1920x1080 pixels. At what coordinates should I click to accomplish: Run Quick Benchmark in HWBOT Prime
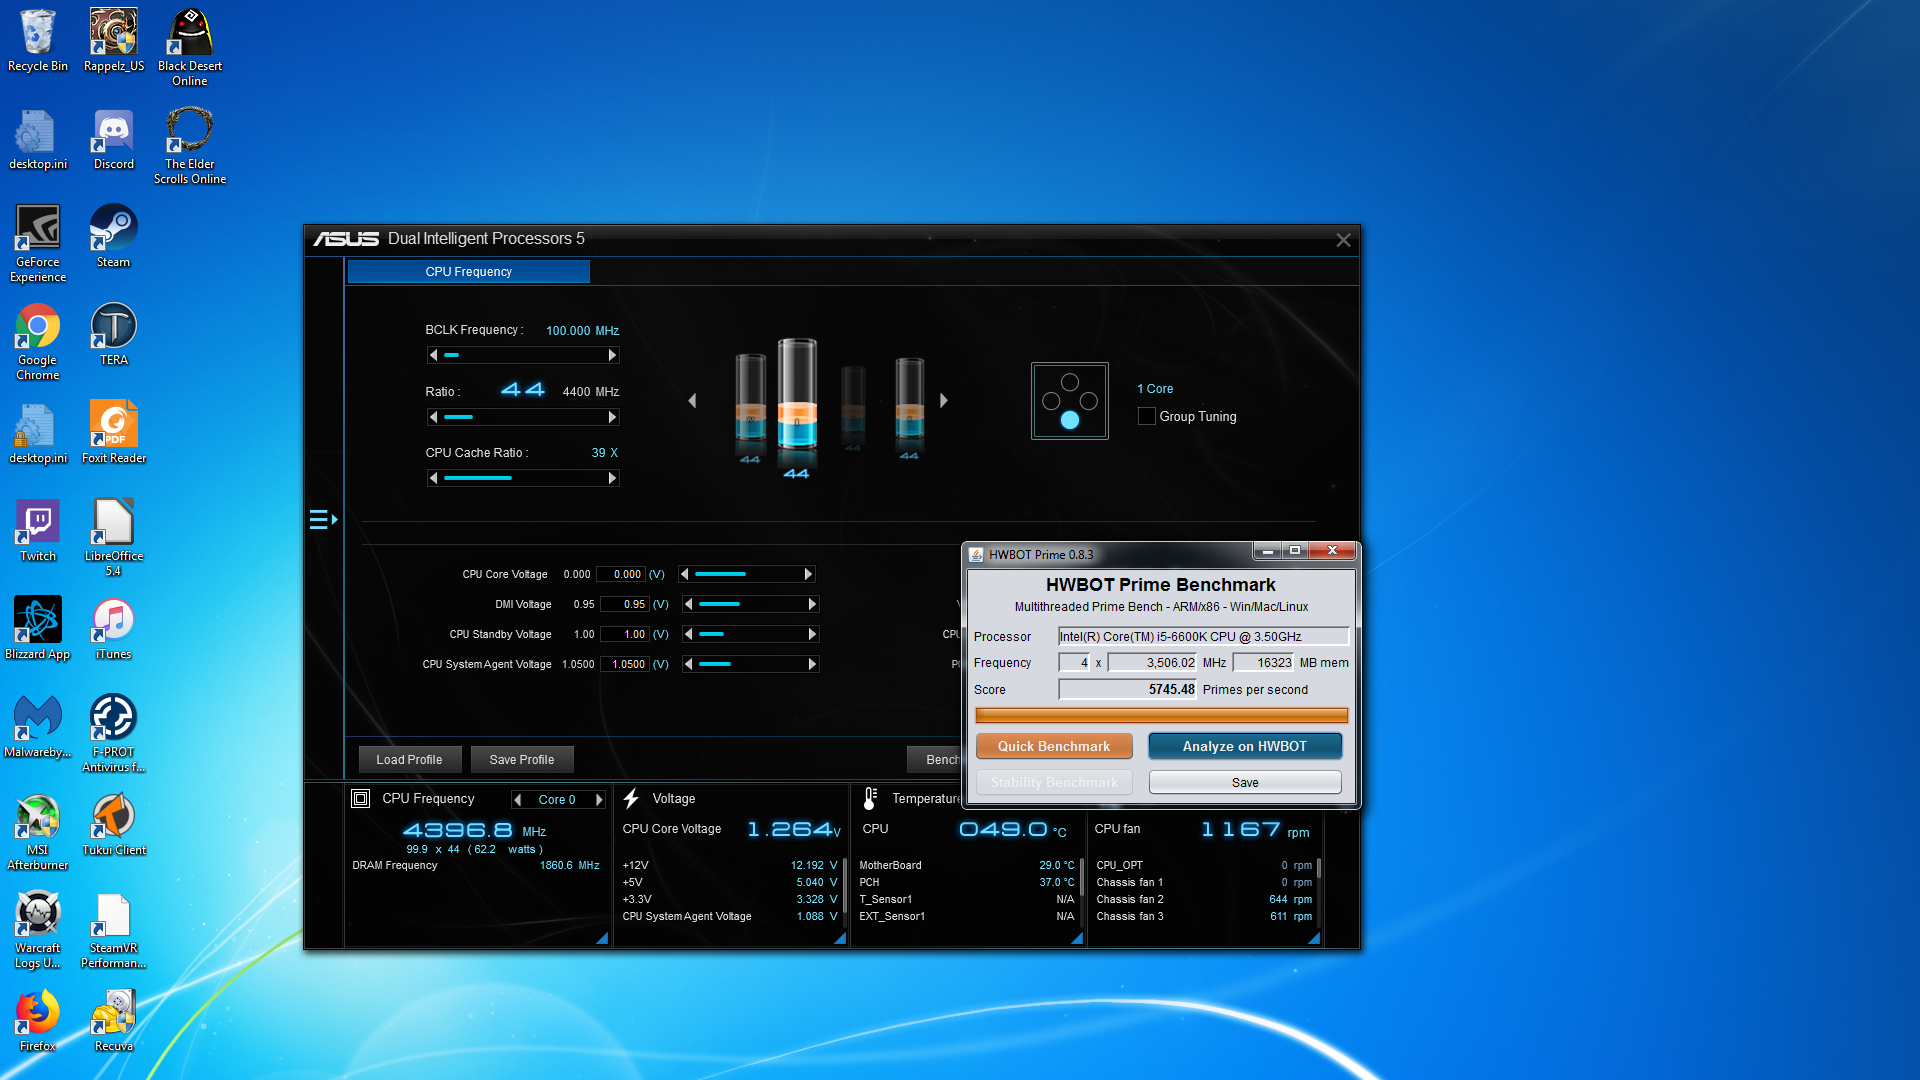[x=1054, y=746]
